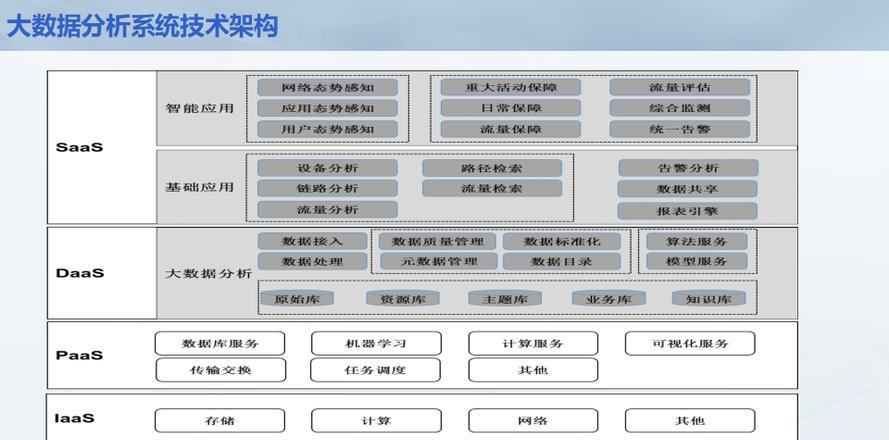
Task: Select the IaaS layer label
Action: click(x=74, y=418)
